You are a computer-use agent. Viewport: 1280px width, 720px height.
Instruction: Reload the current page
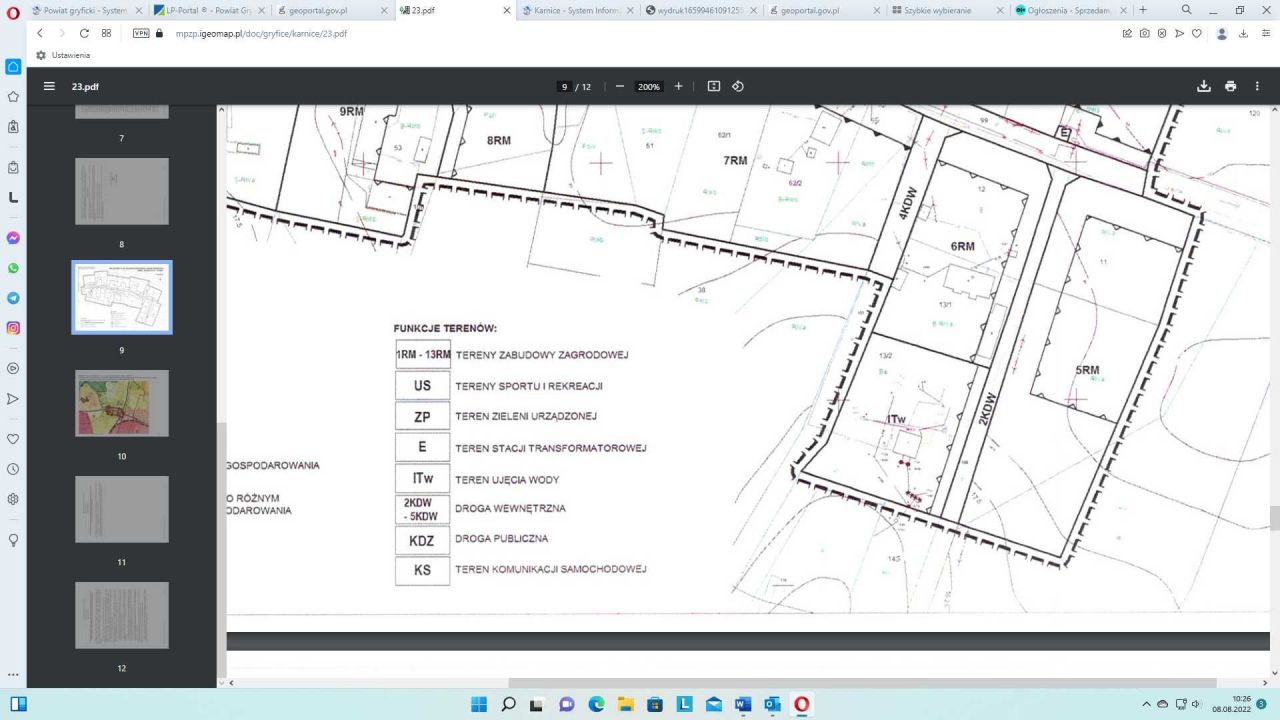pyautogui.click(x=84, y=33)
